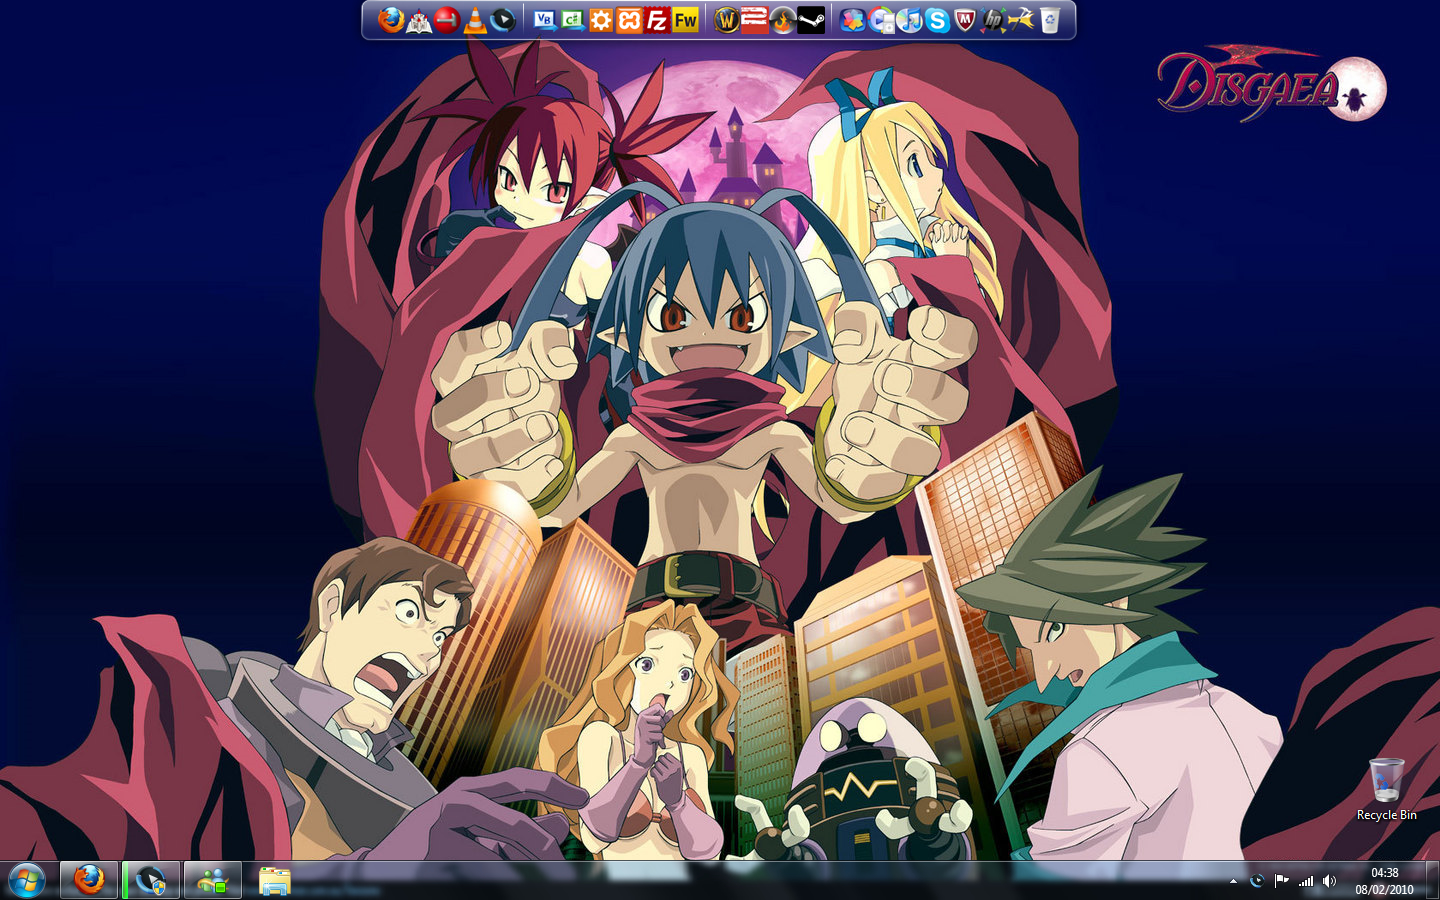Launch Visual C# from the dock
Screen dimensions: 1440x900
(x=573, y=19)
